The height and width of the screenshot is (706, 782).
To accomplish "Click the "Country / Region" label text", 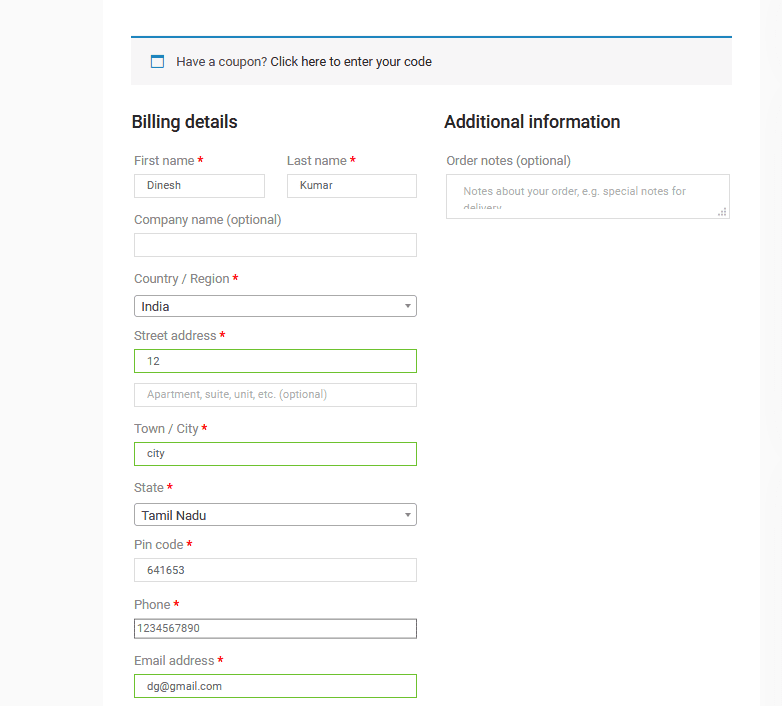I will pyautogui.click(x=181, y=279).
